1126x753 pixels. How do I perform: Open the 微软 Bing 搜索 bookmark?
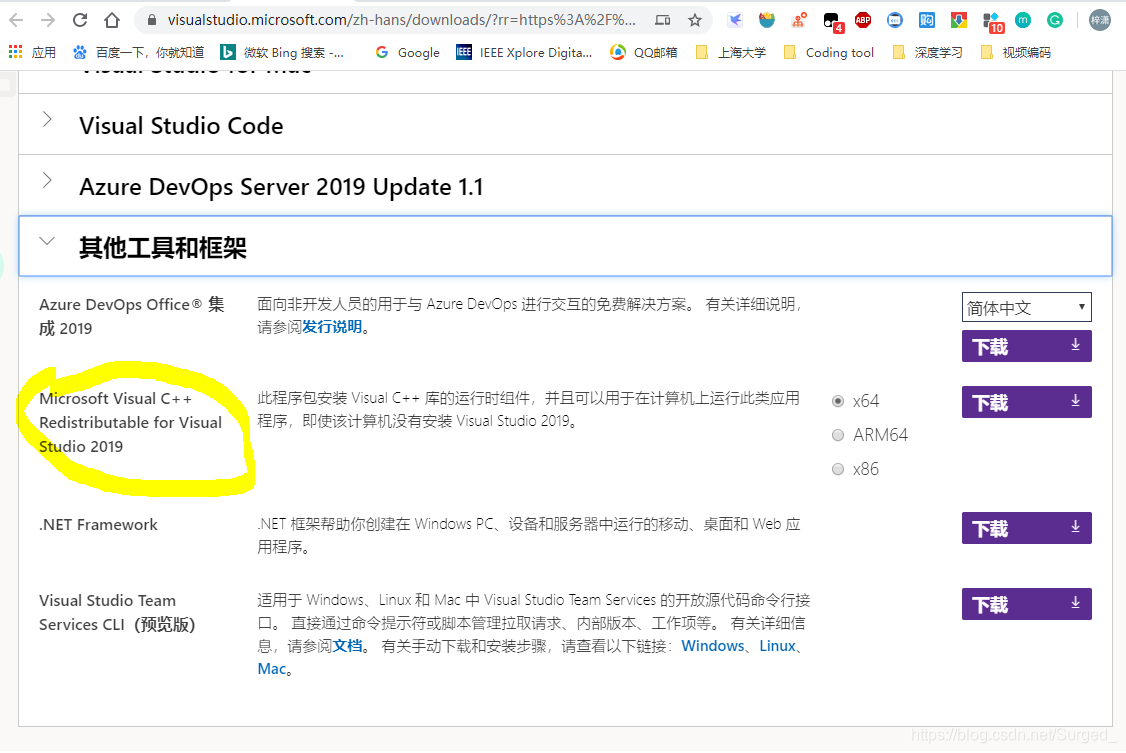click(x=282, y=52)
